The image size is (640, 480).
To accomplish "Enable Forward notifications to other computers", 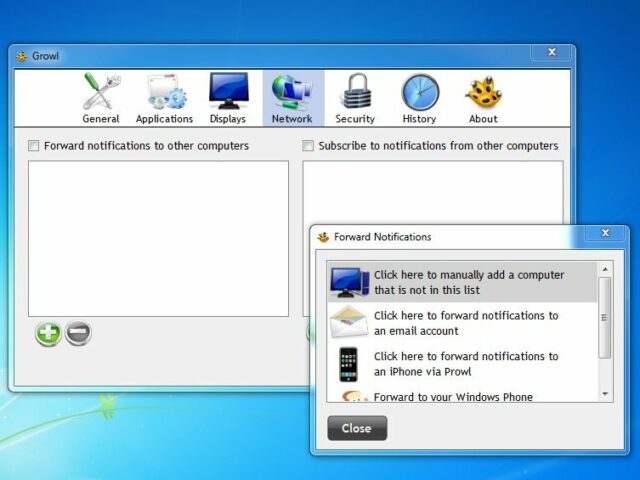I will (34, 146).
